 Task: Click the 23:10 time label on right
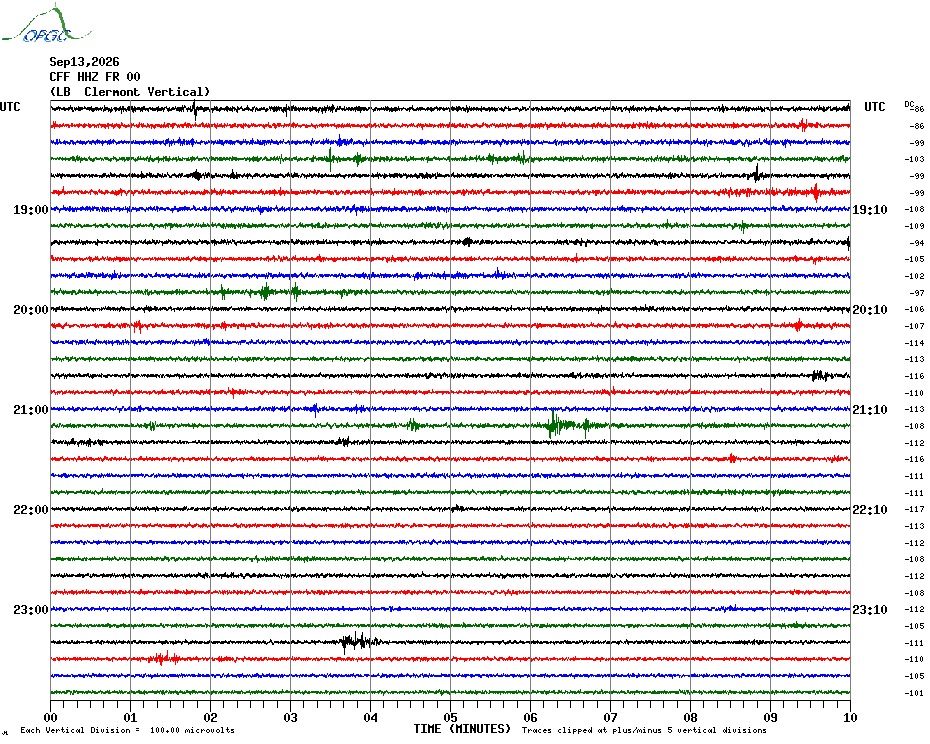tap(870, 609)
